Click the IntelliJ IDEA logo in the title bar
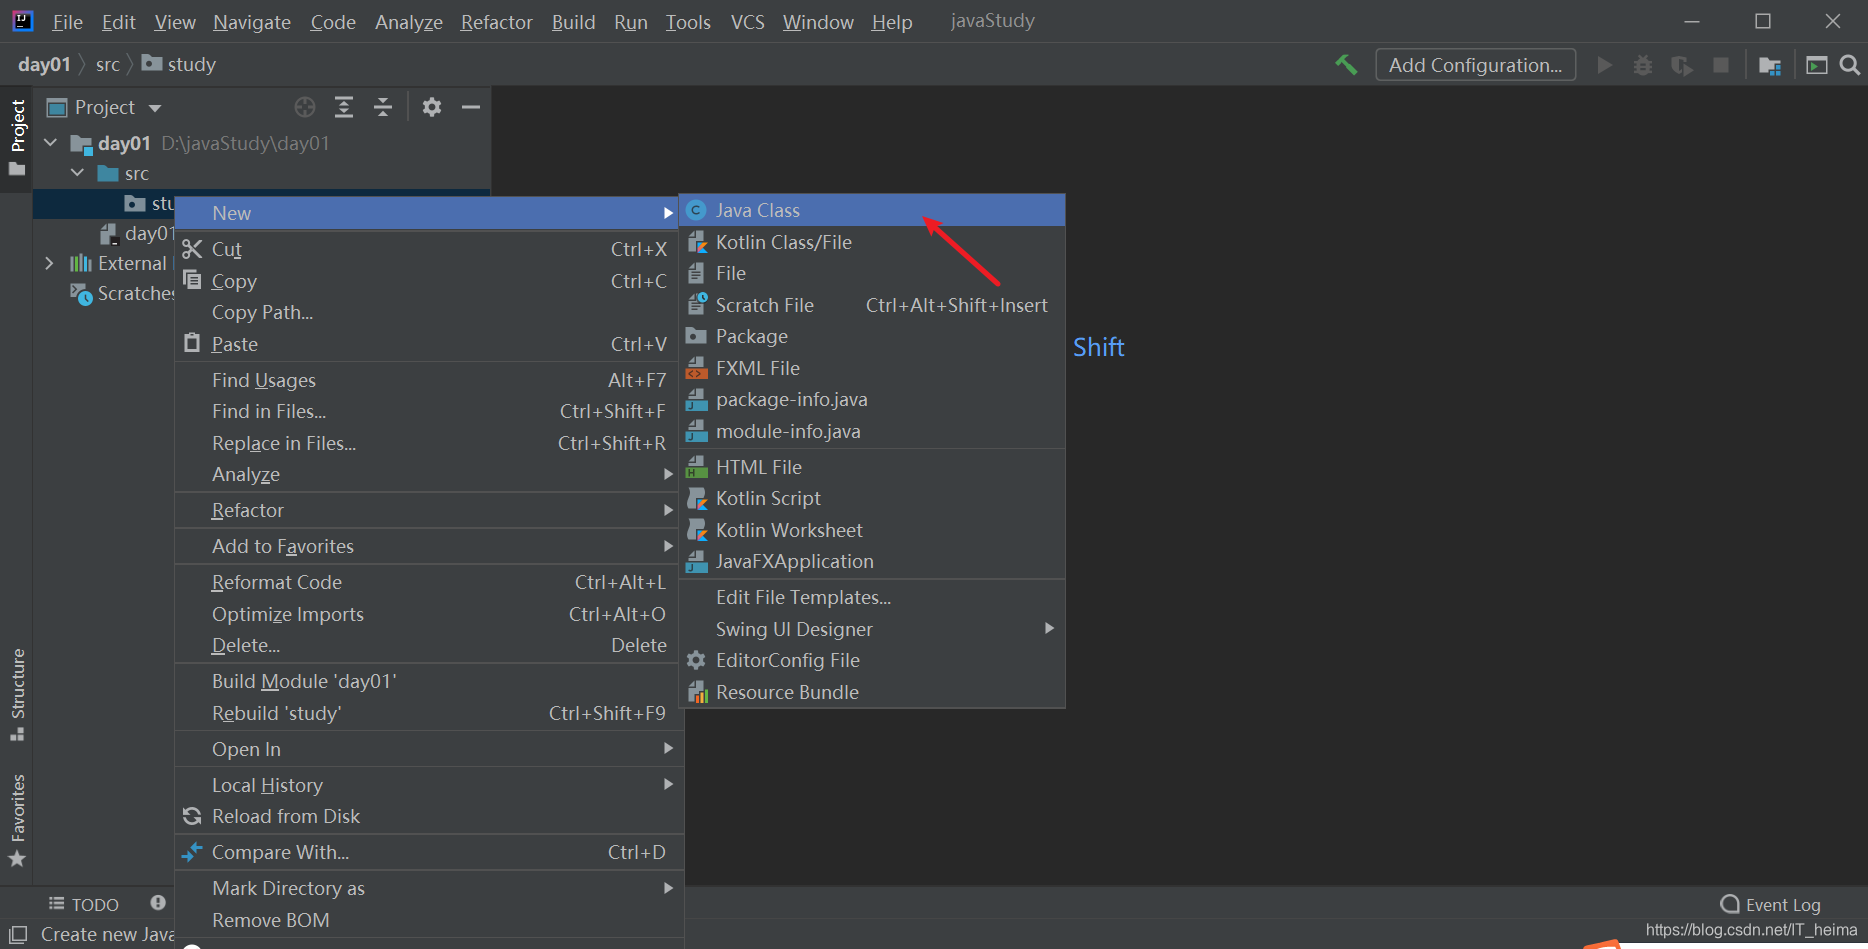Image resolution: width=1868 pixels, height=949 pixels. click(22, 21)
